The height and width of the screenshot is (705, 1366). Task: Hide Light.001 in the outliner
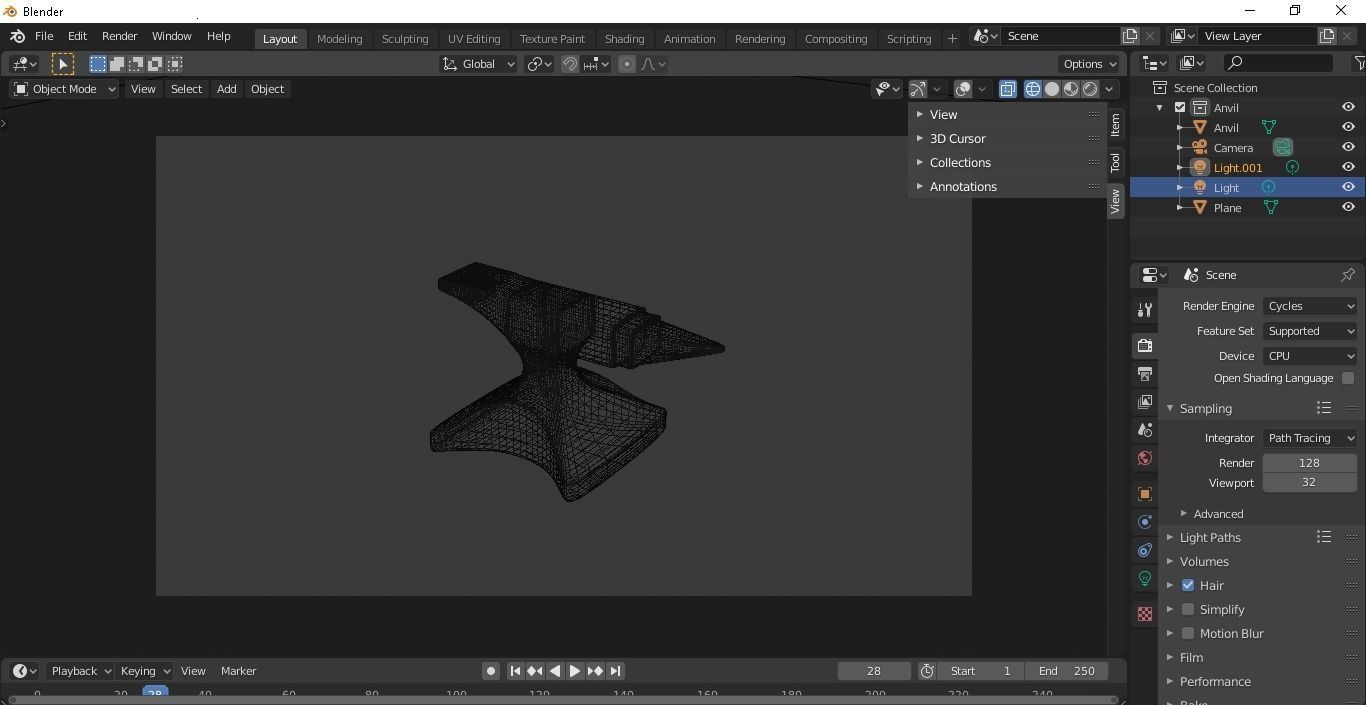click(x=1348, y=167)
